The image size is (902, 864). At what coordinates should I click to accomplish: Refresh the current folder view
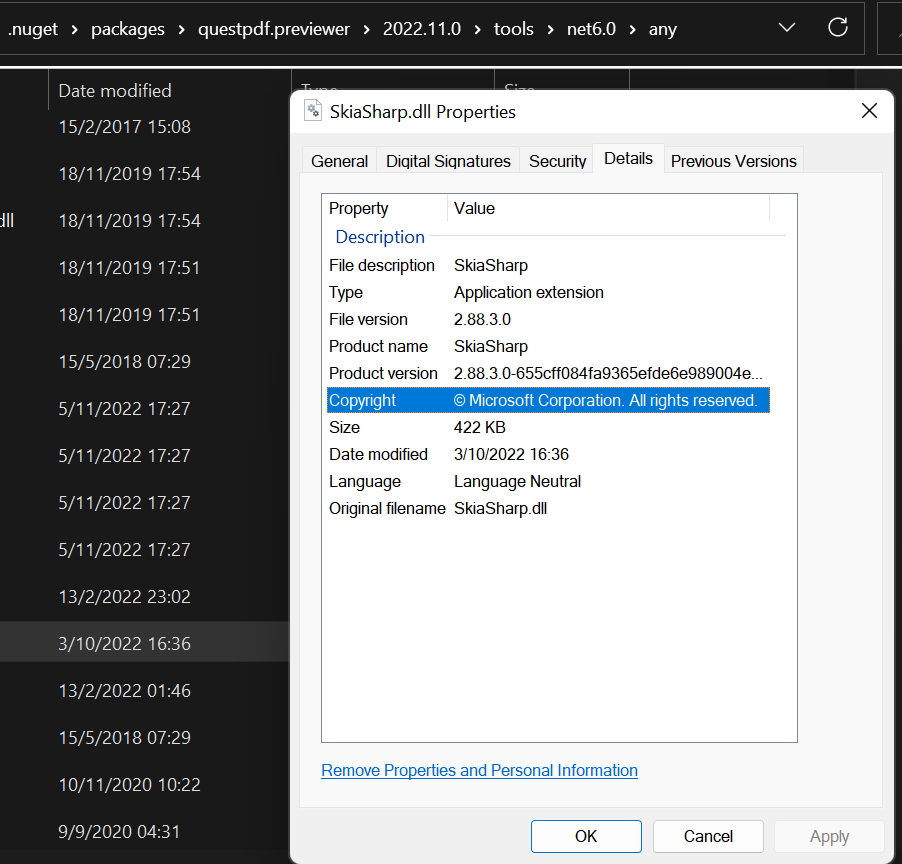[x=837, y=28]
